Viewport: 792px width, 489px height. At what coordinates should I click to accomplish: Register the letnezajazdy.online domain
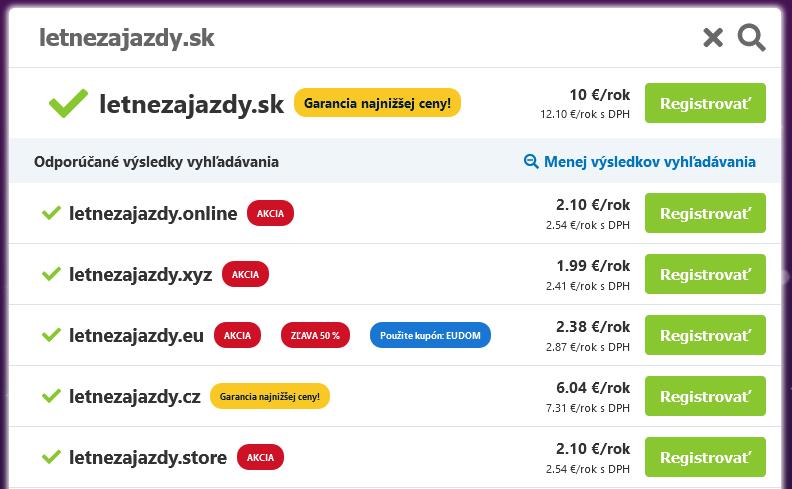[x=705, y=213]
